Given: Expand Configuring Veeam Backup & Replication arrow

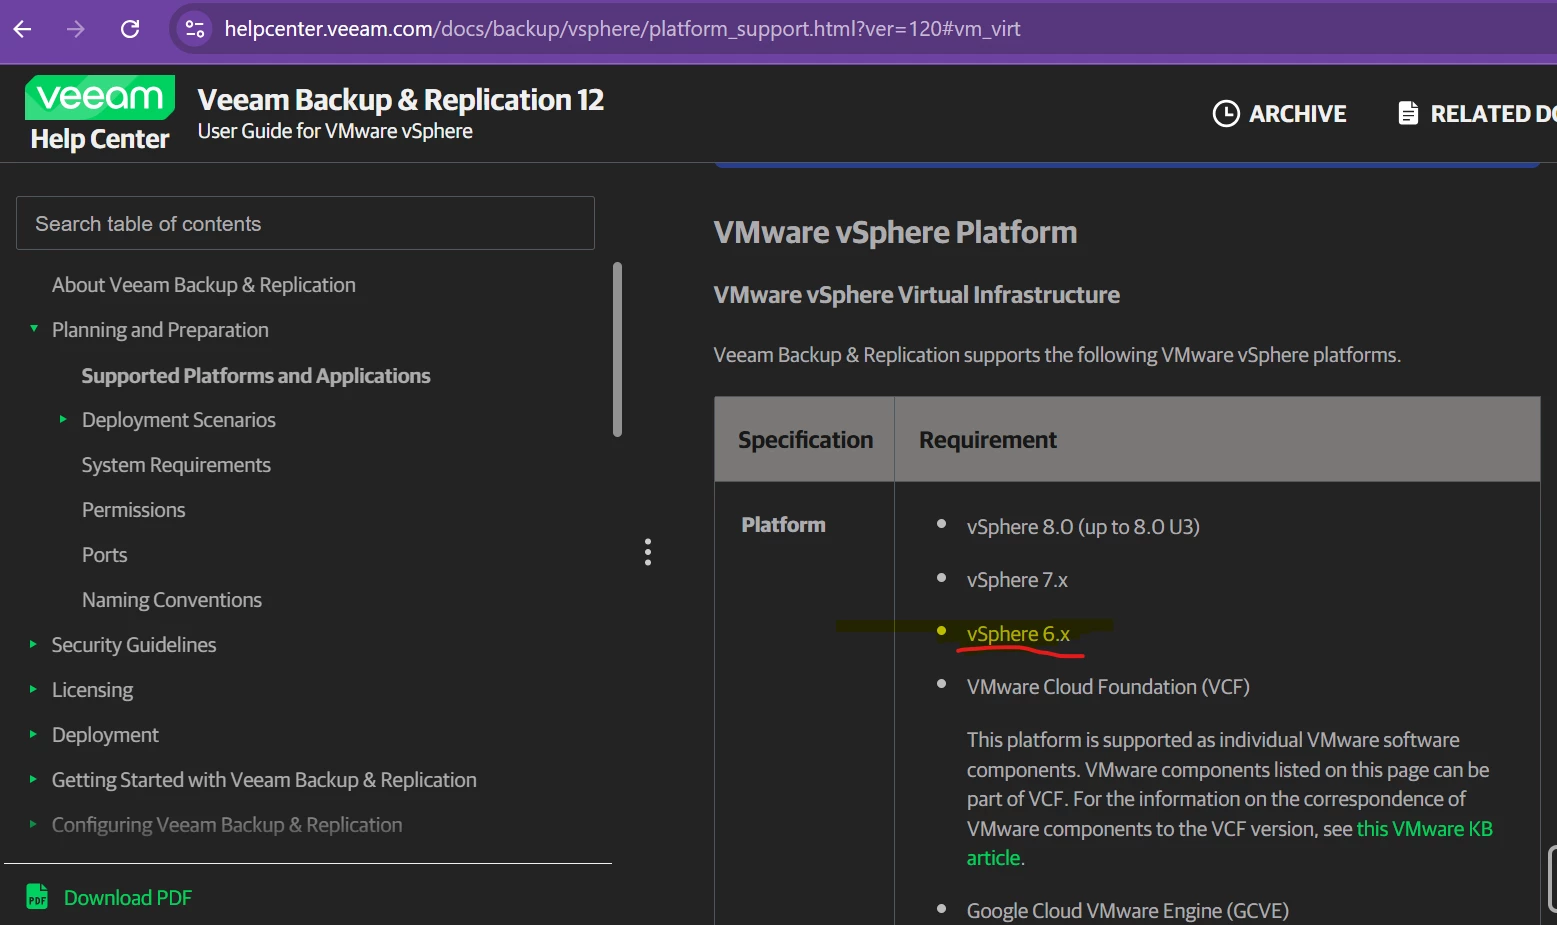Looking at the screenshot, I should (33, 824).
